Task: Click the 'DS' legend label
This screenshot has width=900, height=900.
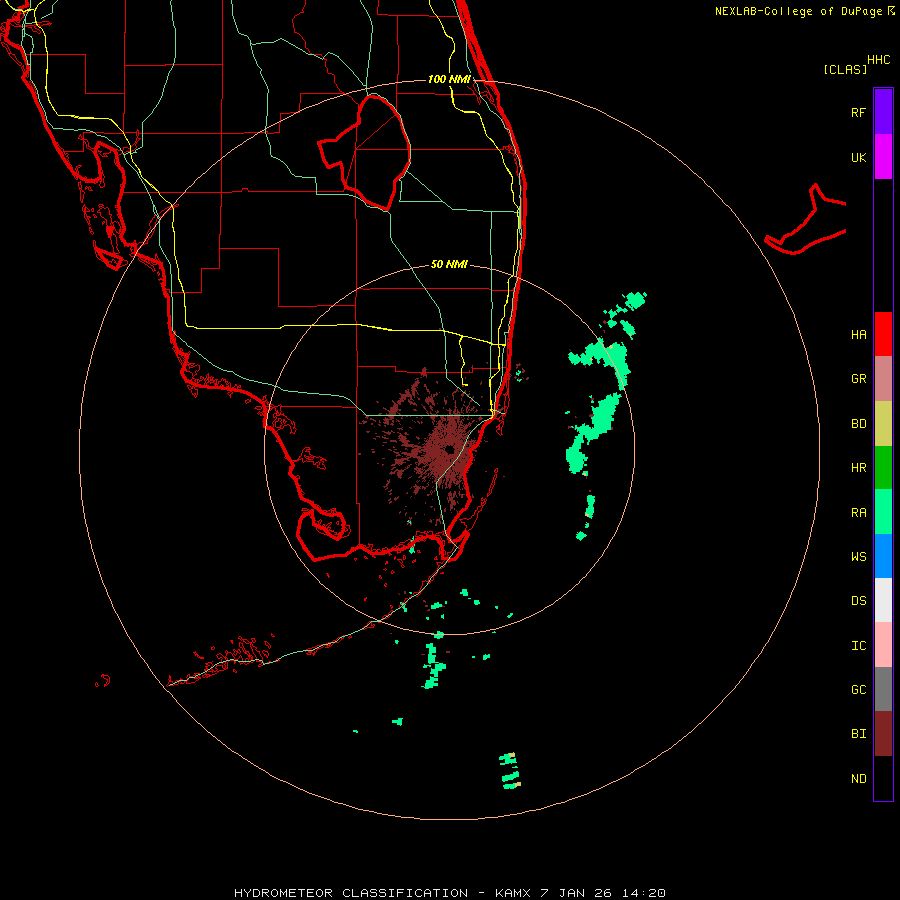Action: click(858, 601)
